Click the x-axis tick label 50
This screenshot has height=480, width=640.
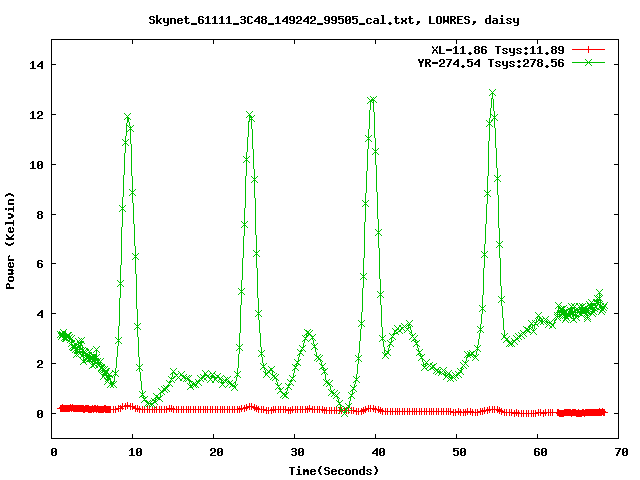point(458,452)
